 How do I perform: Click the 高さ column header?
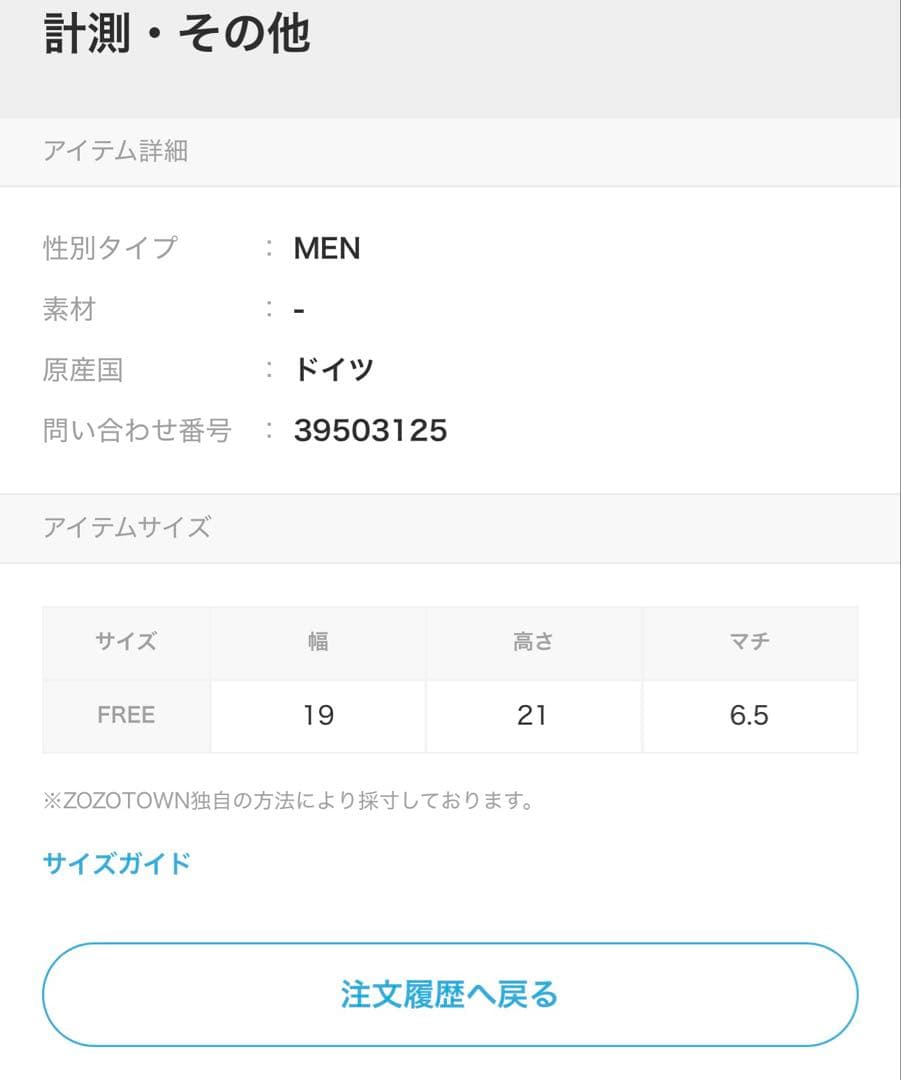click(533, 642)
